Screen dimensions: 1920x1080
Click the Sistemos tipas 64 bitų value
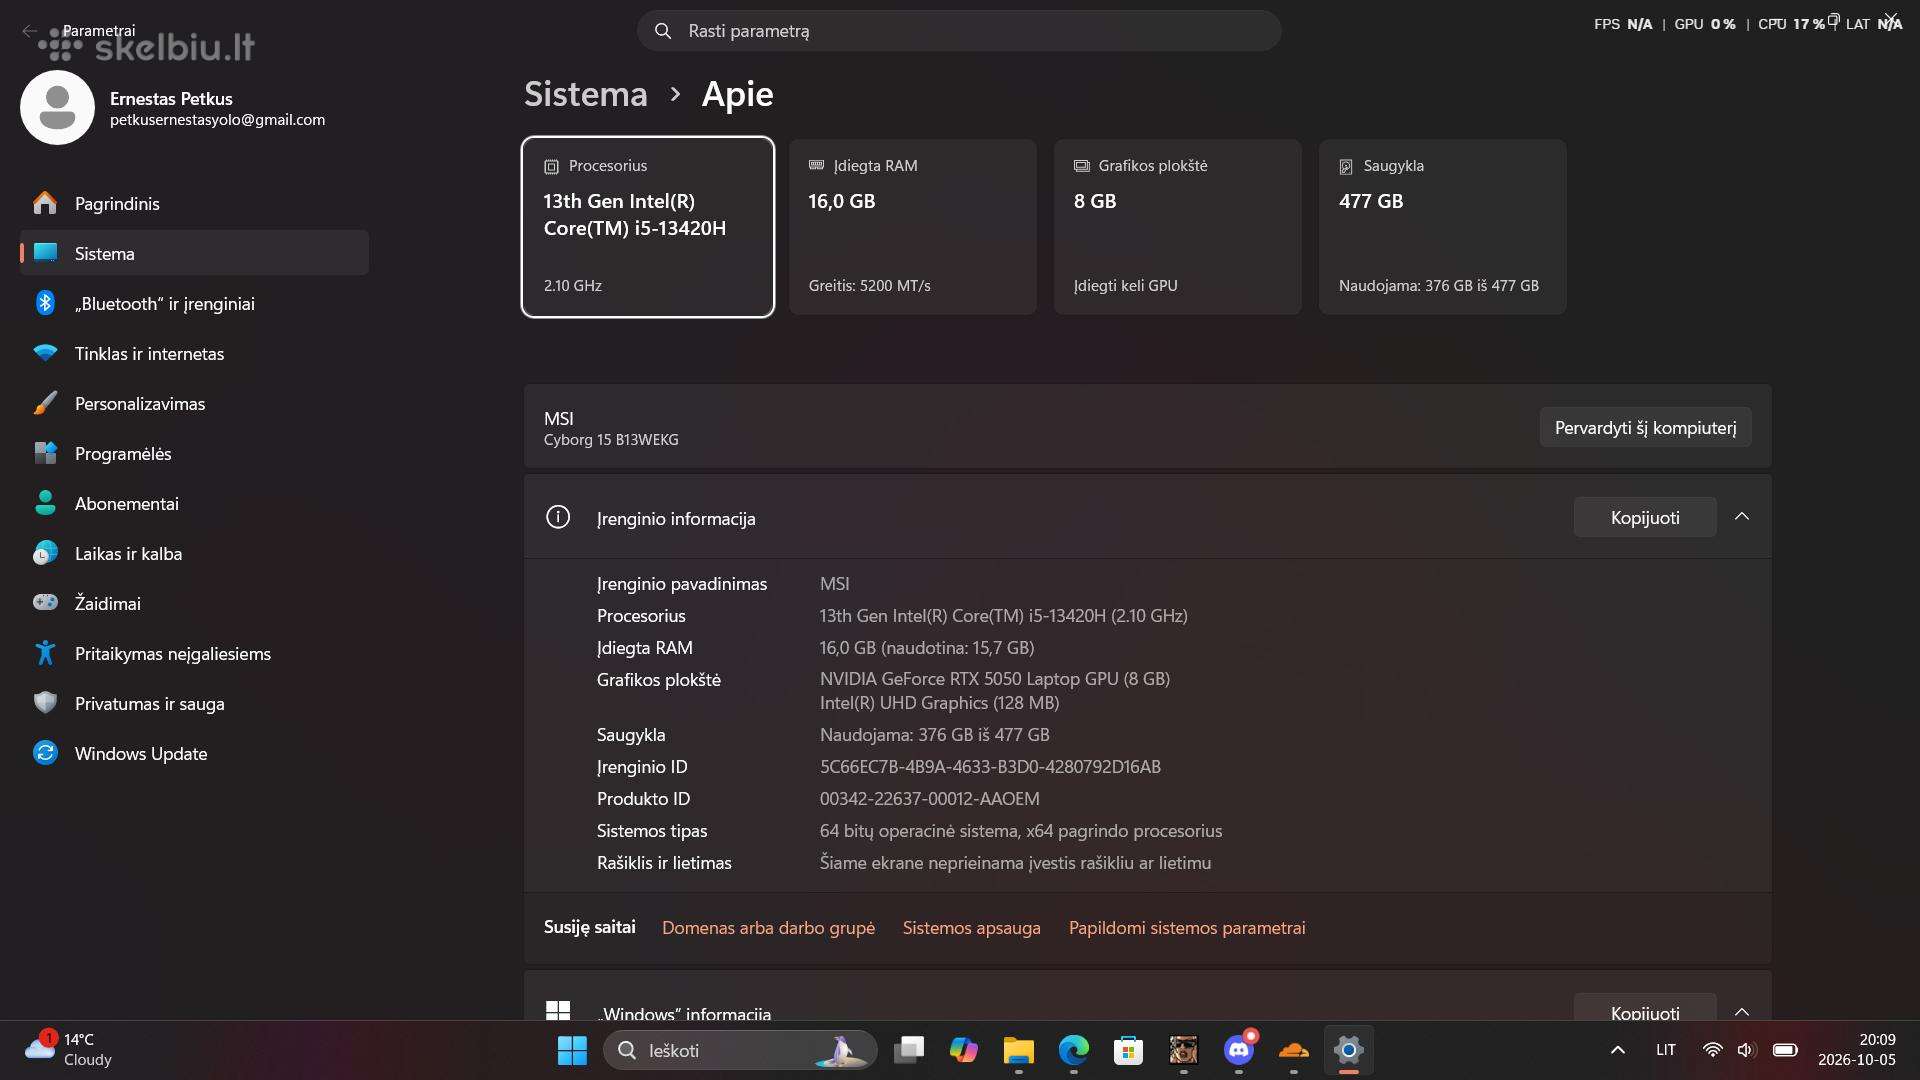(x=1021, y=831)
